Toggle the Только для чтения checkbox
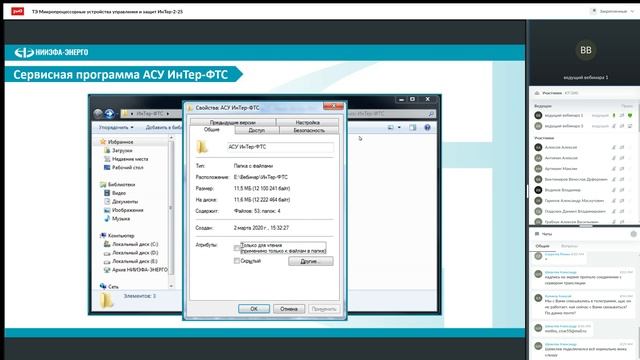The height and width of the screenshot is (360, 640). click(237, 247)
